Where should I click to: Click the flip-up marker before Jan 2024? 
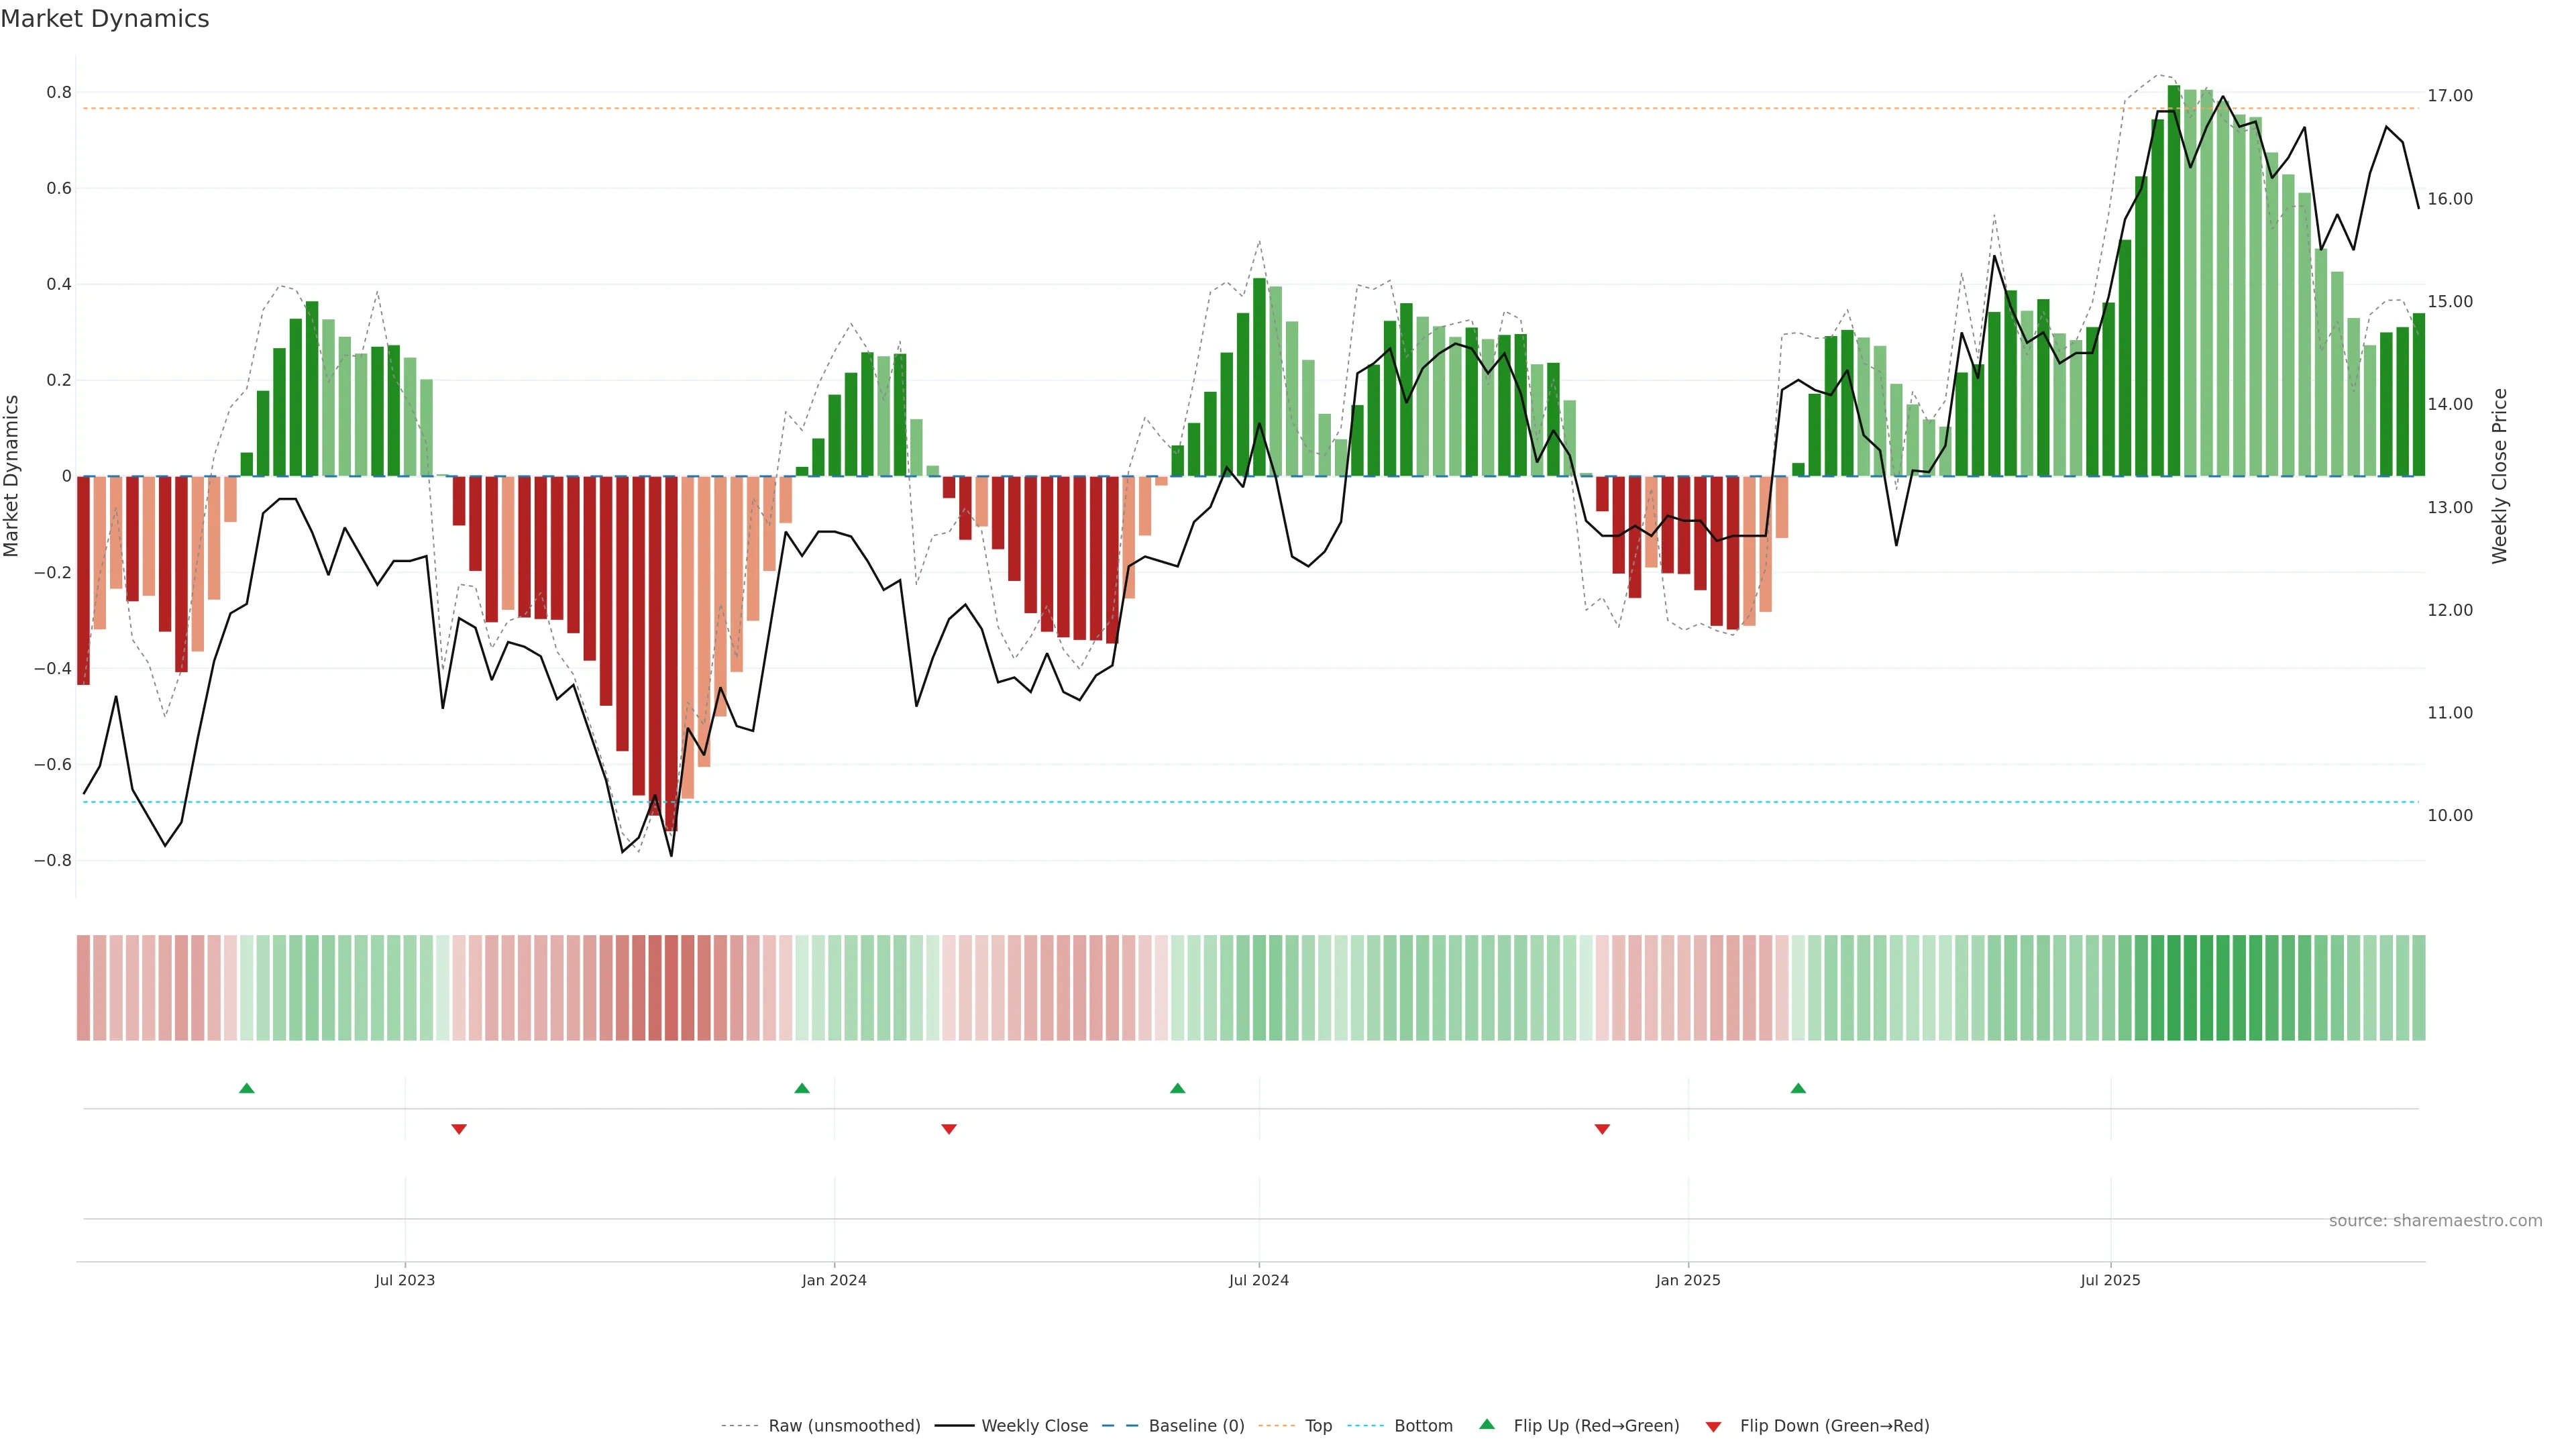pos(802,1088)
